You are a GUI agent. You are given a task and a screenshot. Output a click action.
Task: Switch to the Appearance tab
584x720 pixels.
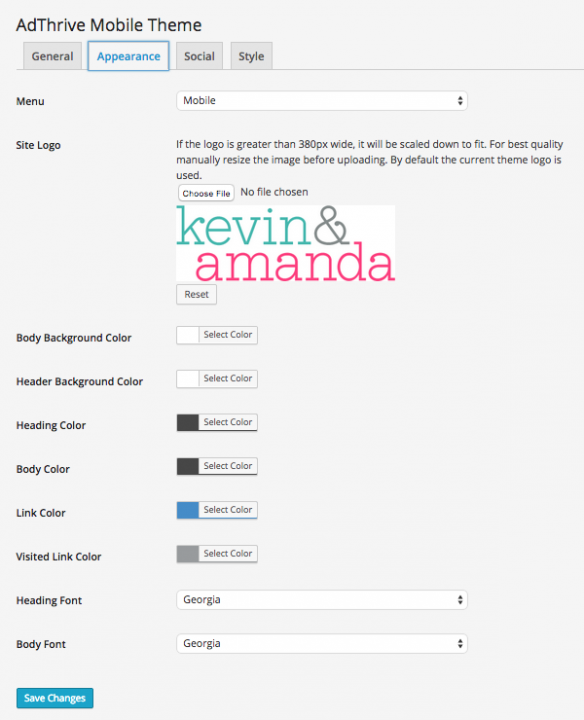pyautogui.click(x=129, y=56)
